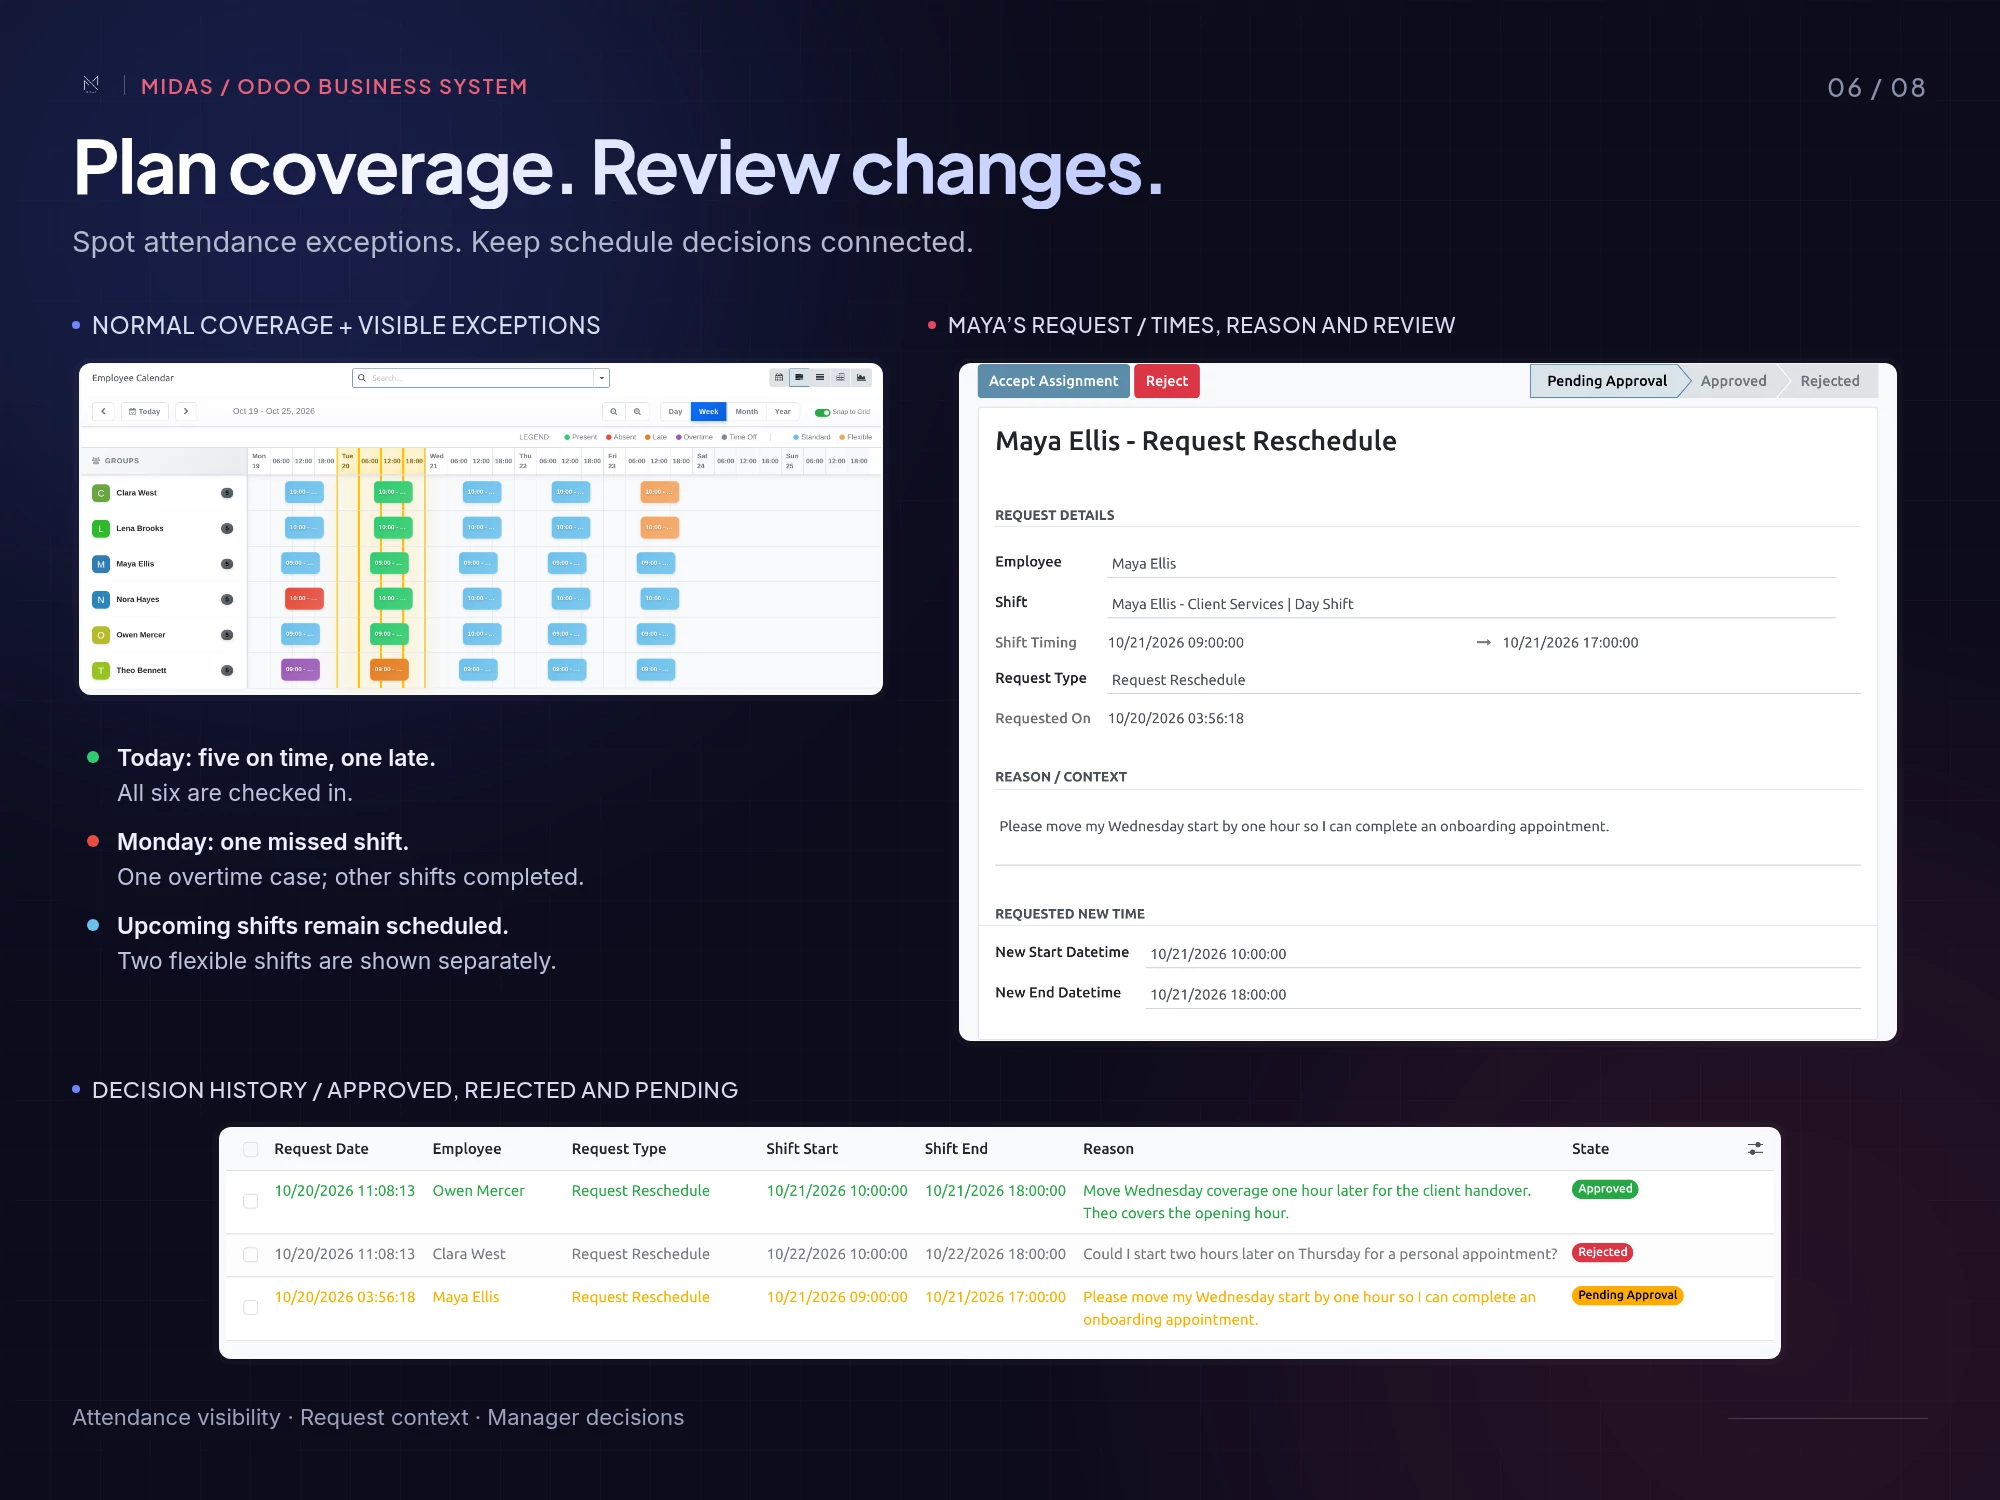
Task: Edit the New Start Datetime field
Action: point(1503,954)
